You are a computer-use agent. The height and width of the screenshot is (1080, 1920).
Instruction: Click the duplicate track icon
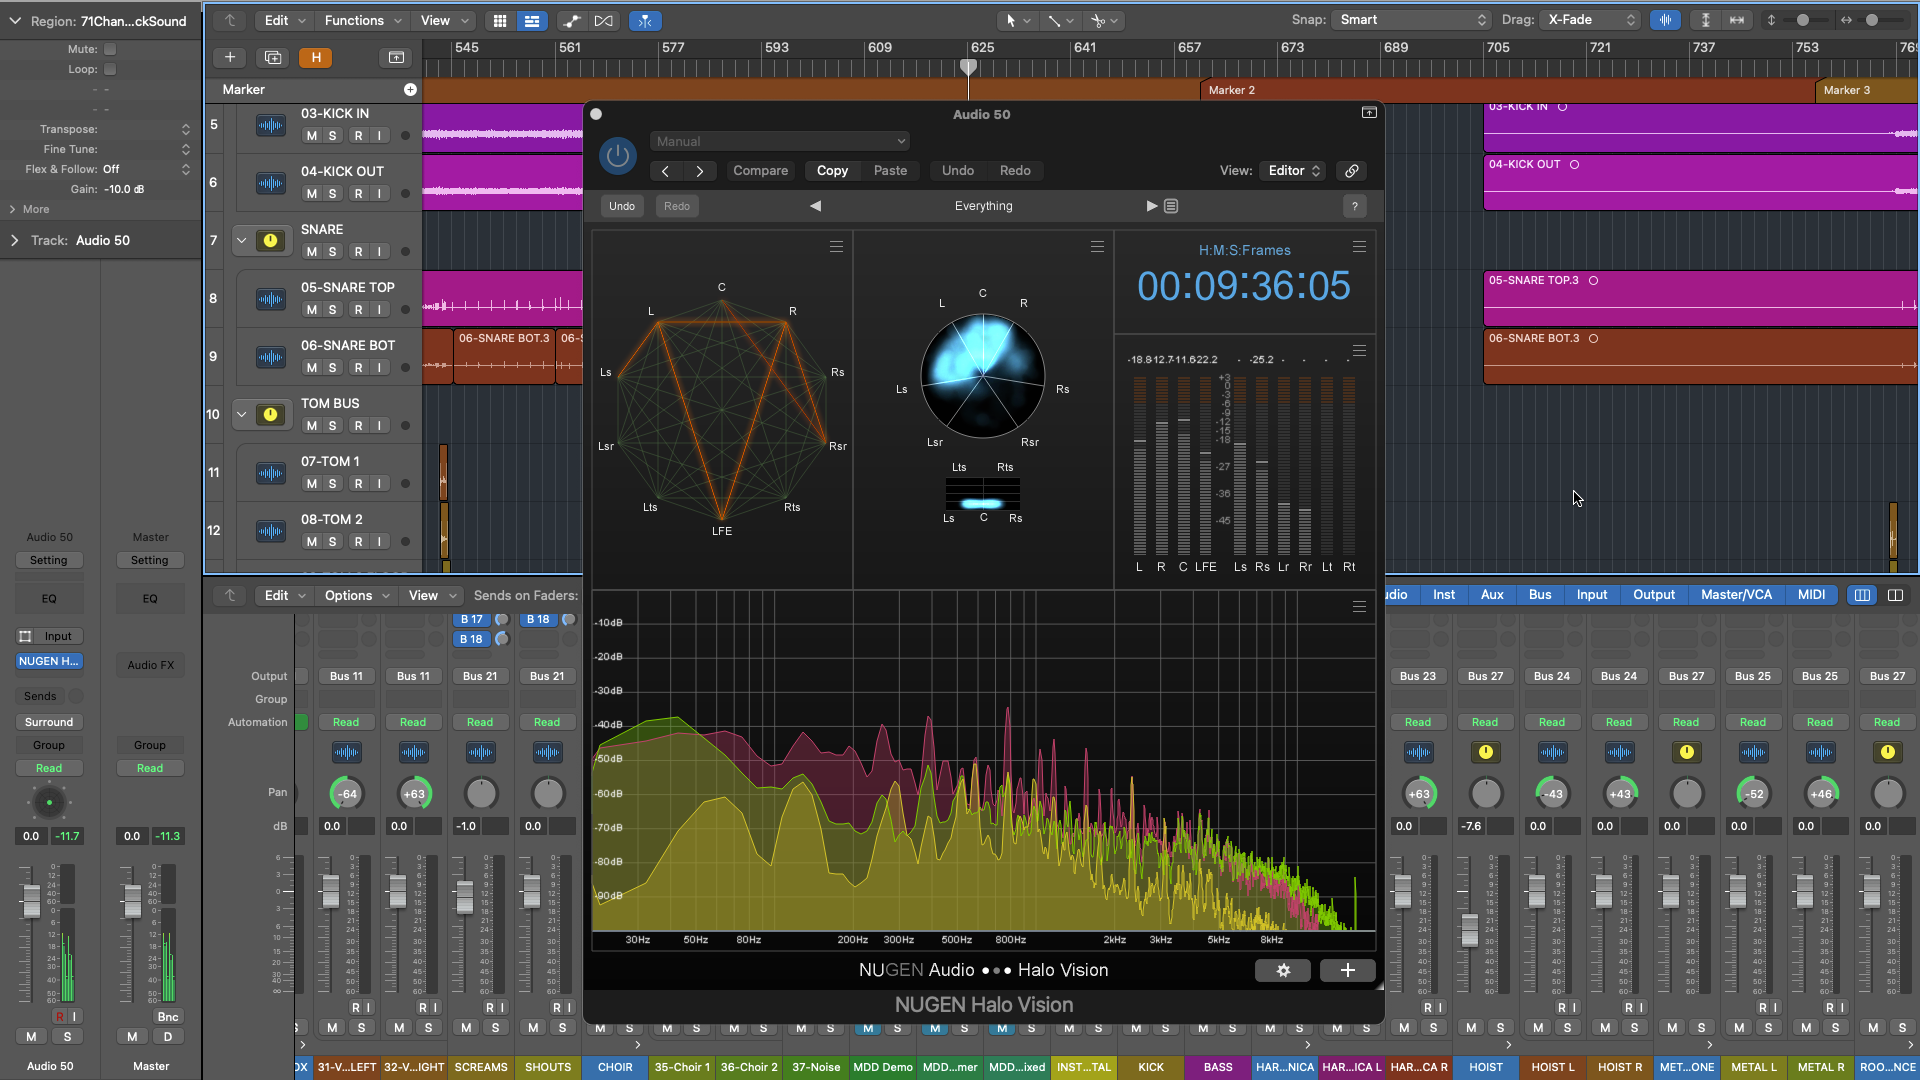pyautogui.click(x=272, y=58)
